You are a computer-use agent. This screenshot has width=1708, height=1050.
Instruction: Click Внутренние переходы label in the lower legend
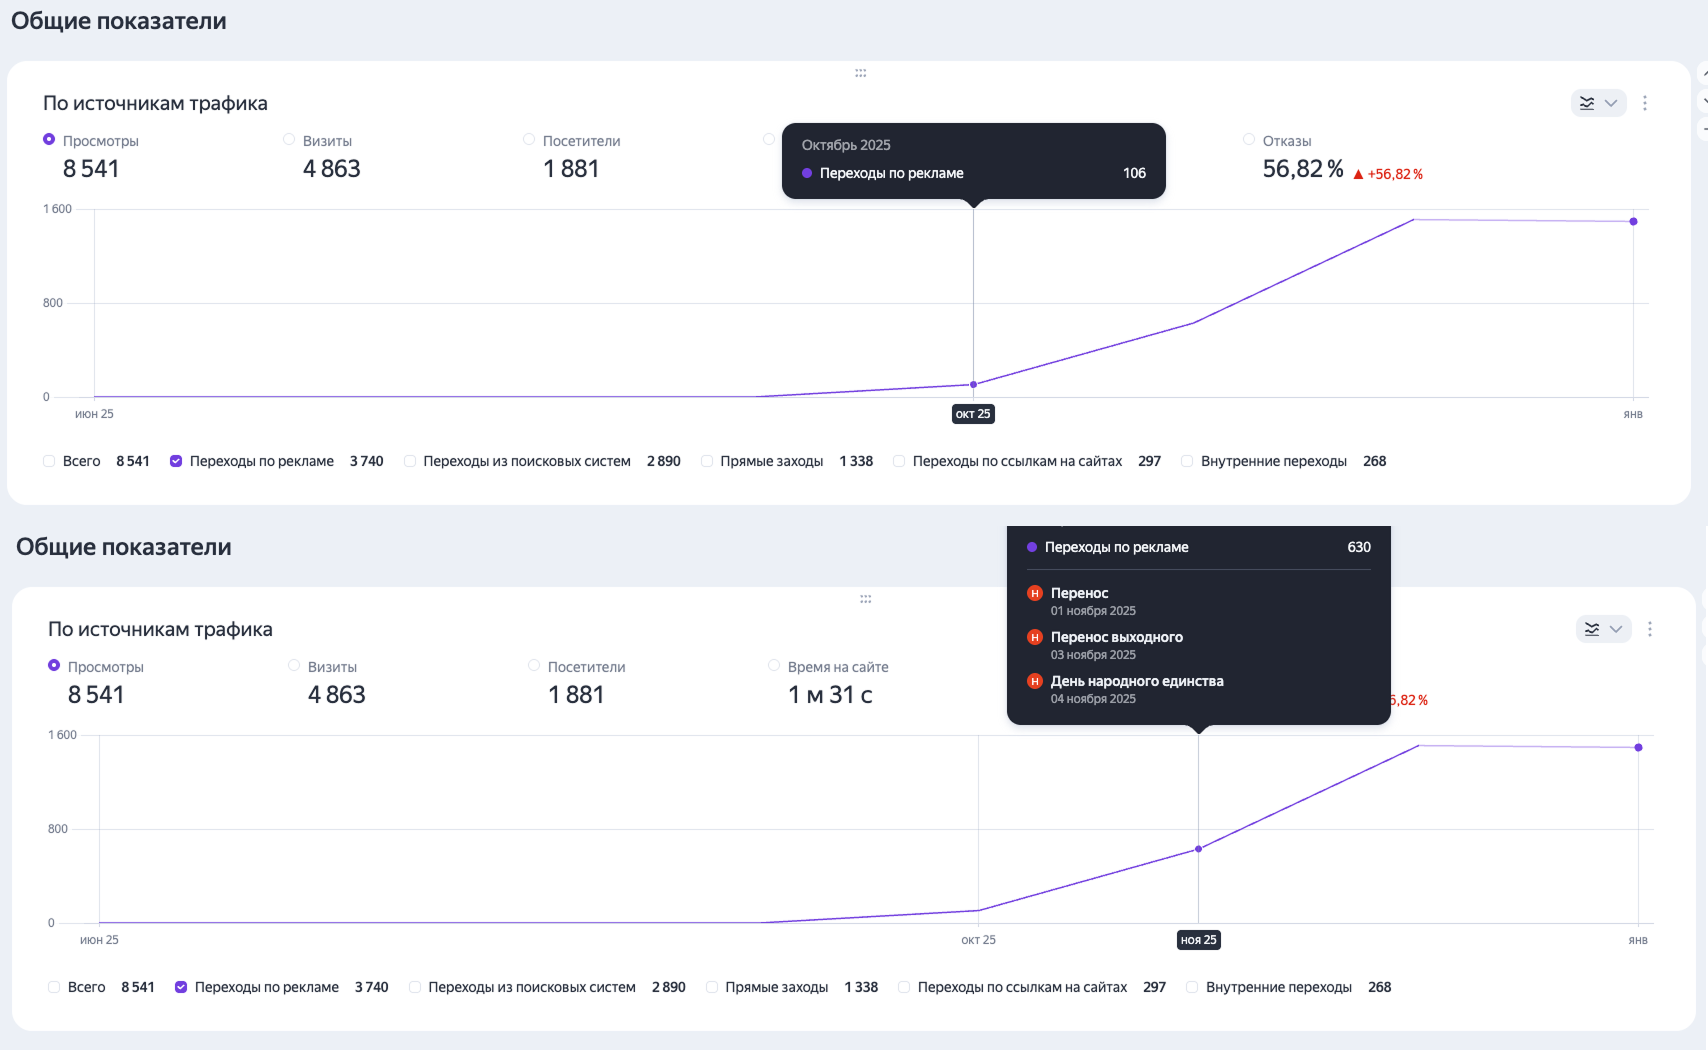tap(1278, 987)
